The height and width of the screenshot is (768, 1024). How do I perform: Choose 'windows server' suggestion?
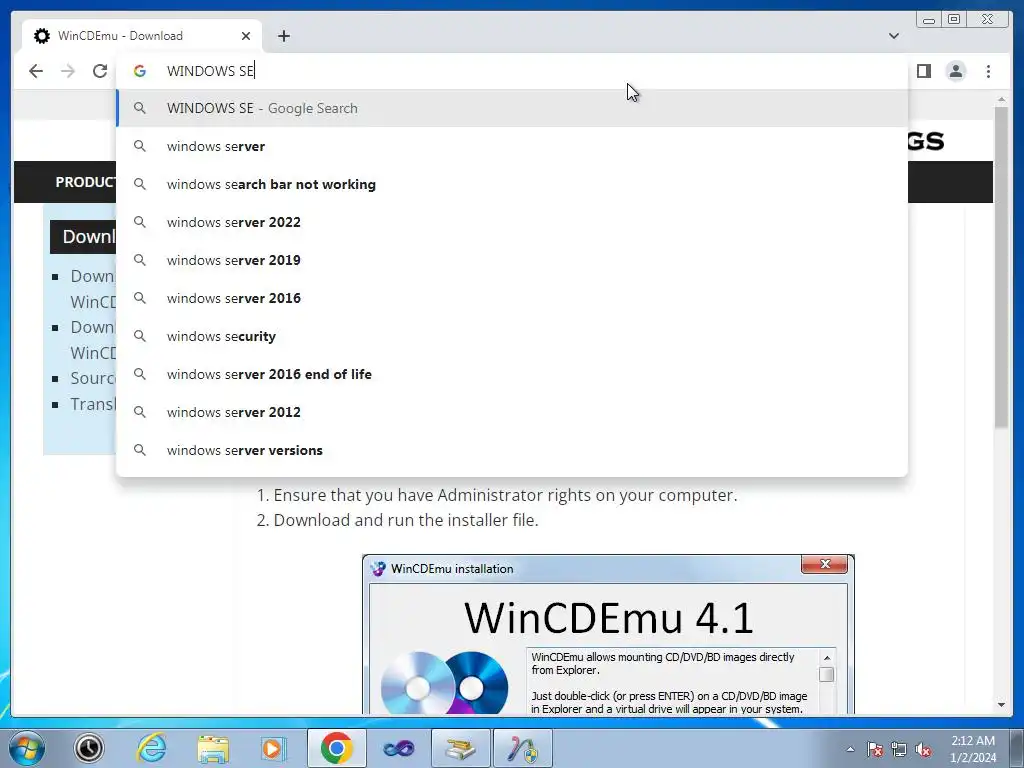512,146
